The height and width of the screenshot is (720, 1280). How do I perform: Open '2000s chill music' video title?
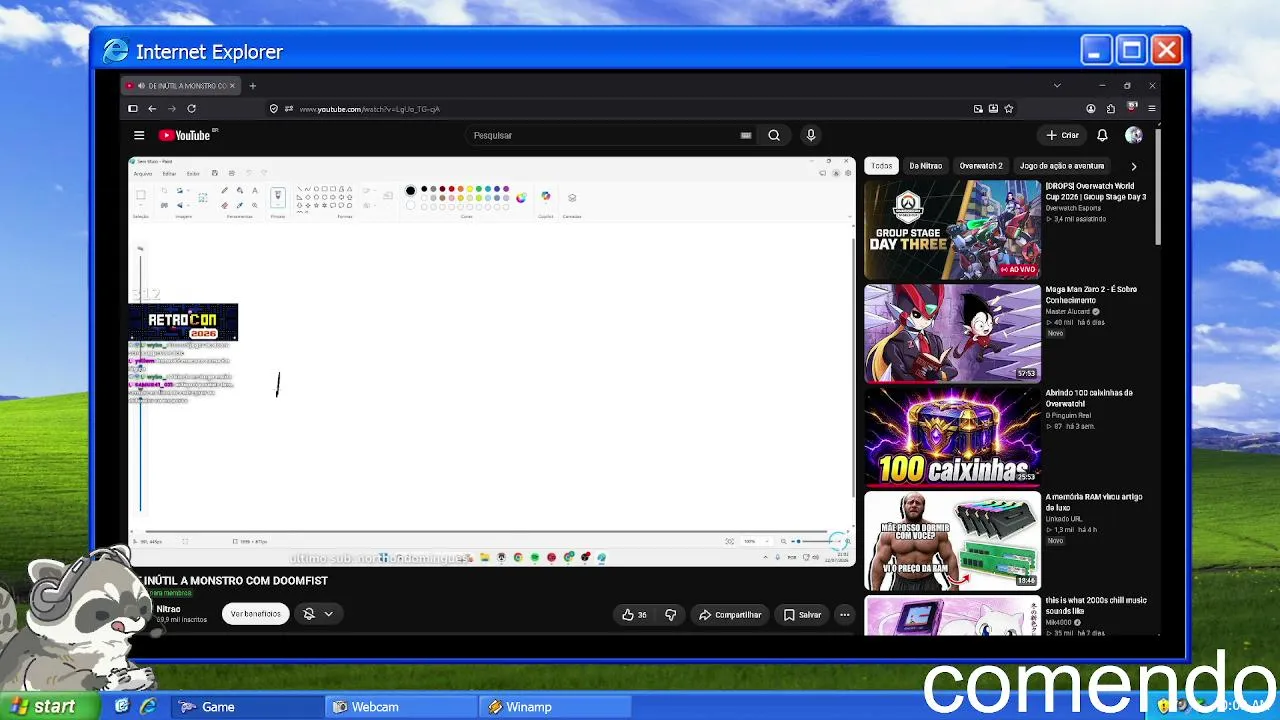click(1096, 605)
